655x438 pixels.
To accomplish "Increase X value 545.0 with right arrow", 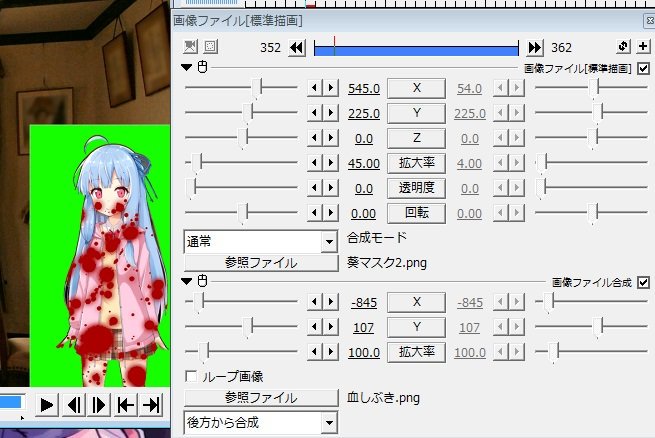I will pos(330,88).
